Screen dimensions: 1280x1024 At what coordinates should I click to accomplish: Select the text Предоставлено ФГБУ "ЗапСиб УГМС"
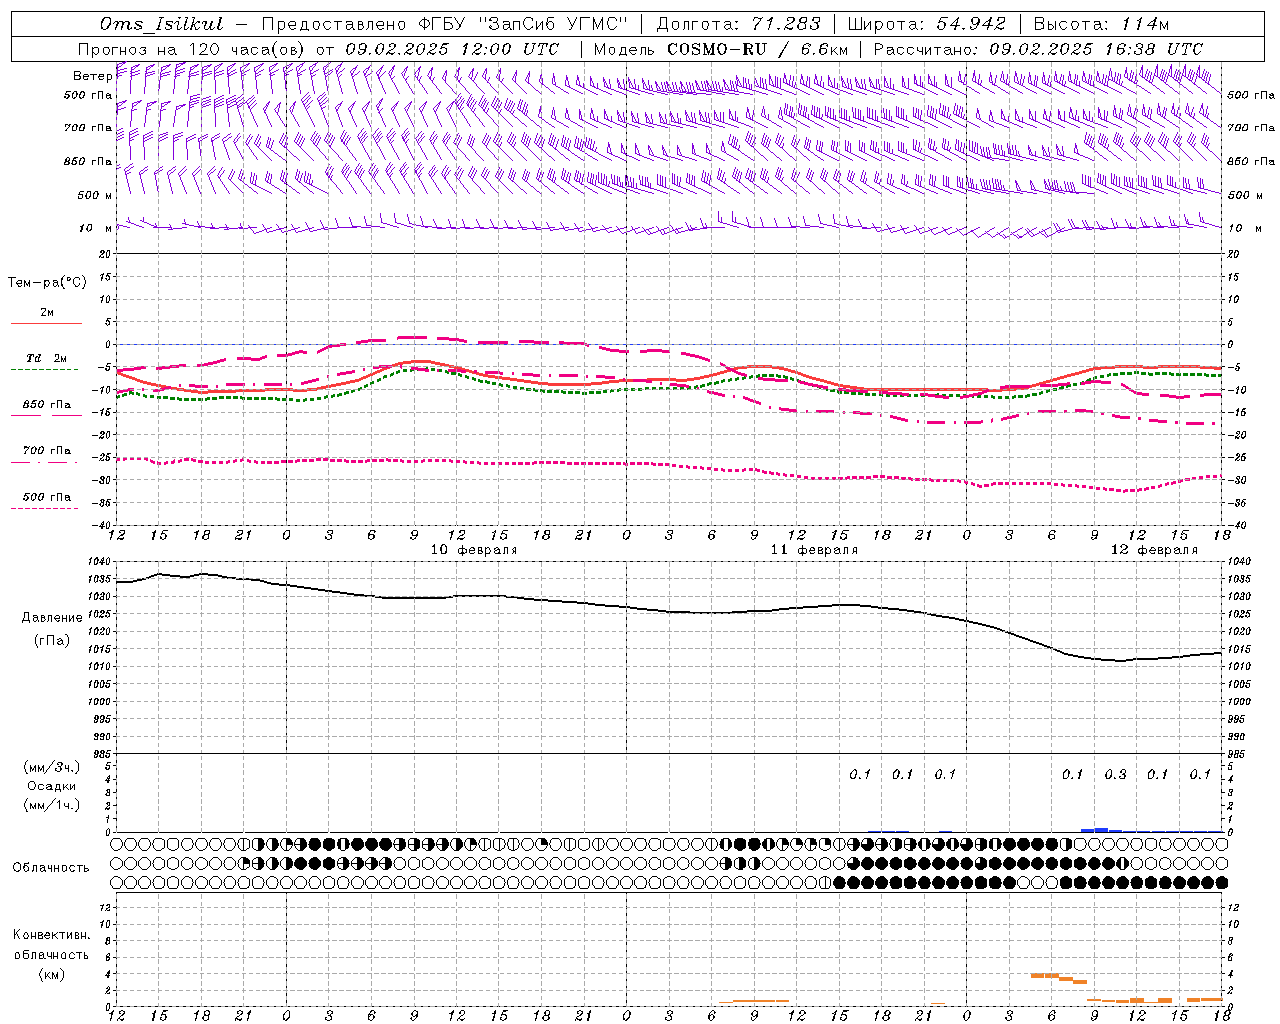[443, 24]
